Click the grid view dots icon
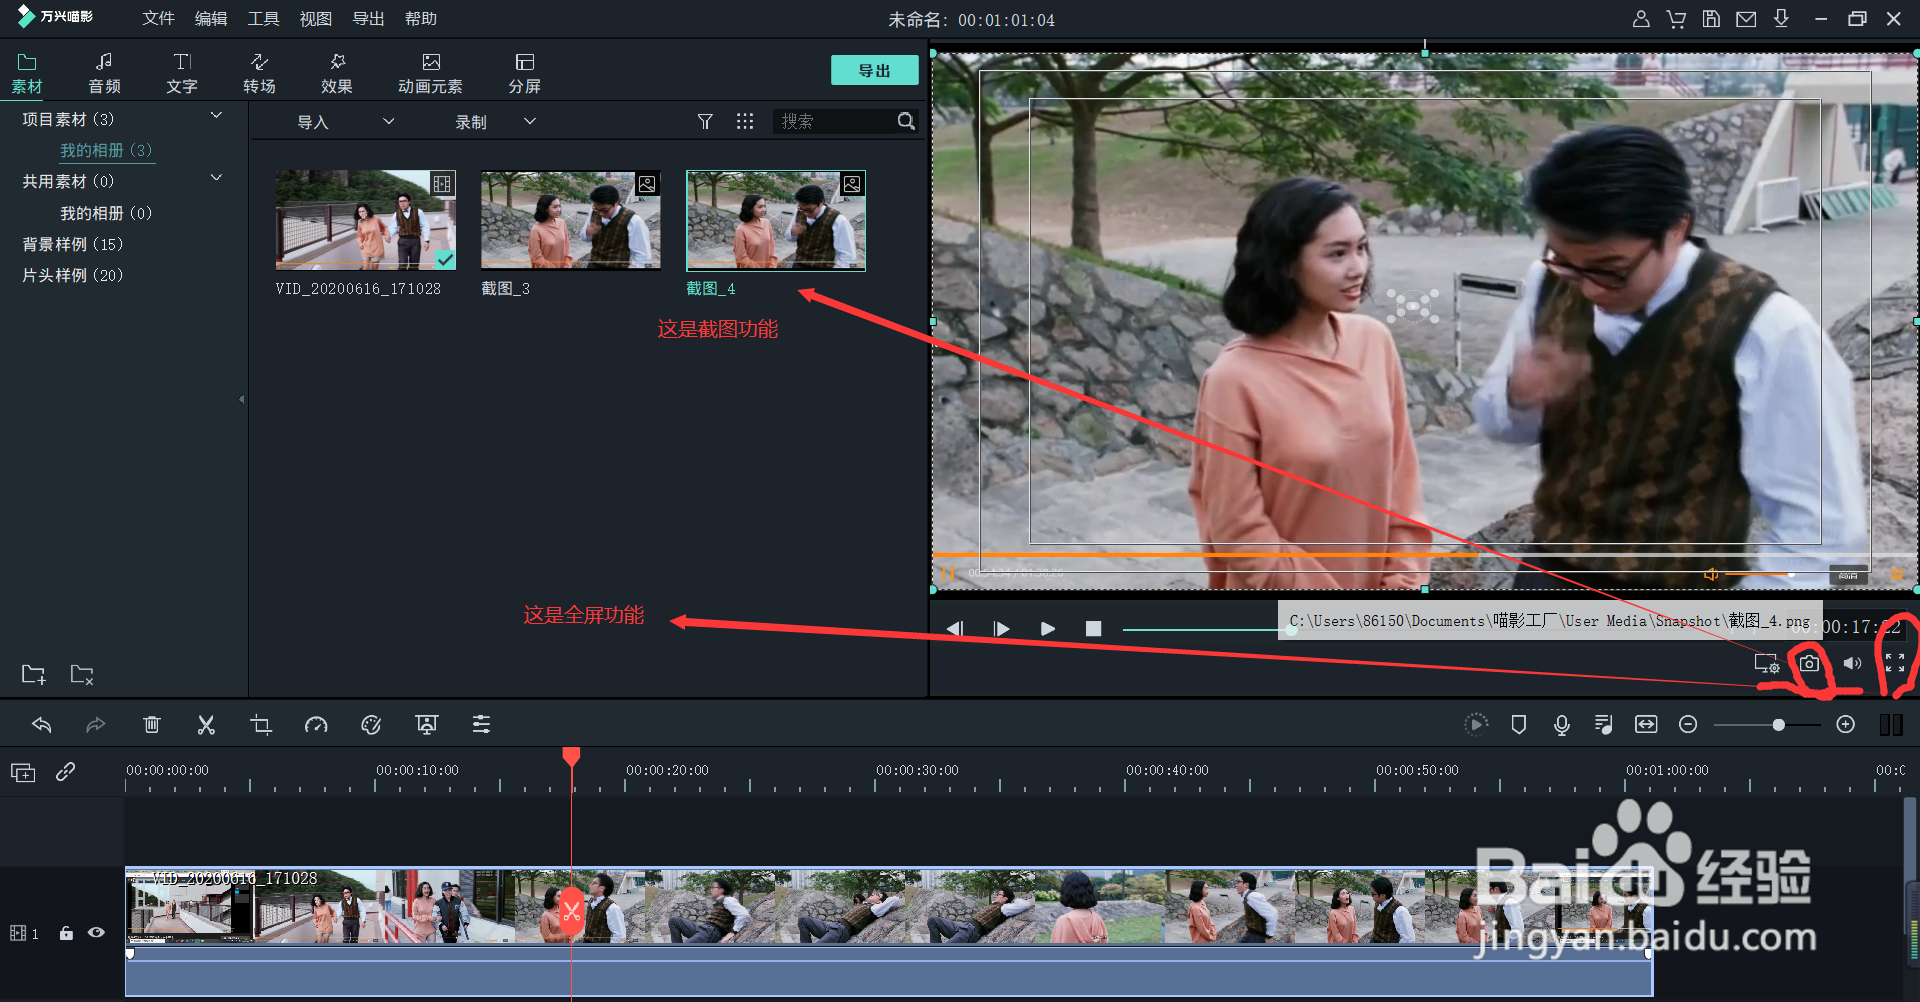The image size is (1920, 1002). (745, 121)
